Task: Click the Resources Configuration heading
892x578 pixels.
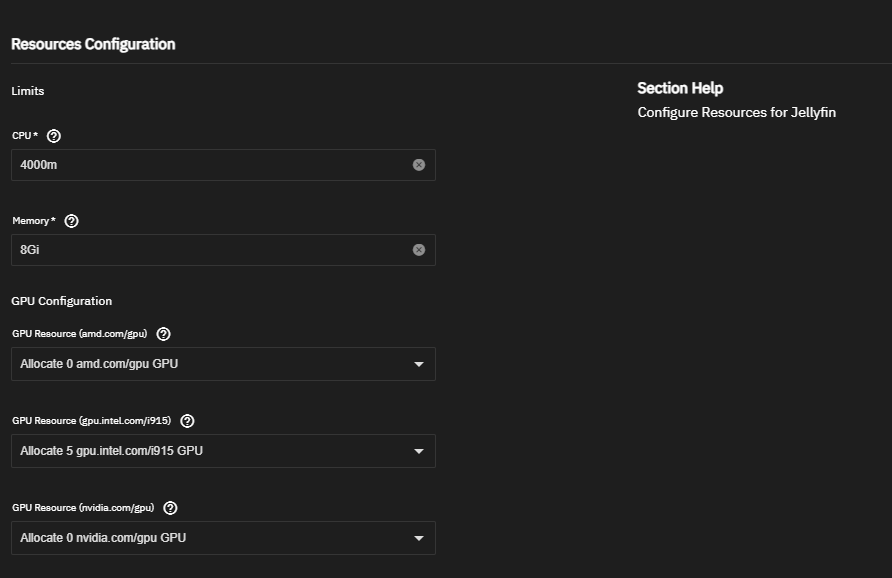Action: (x=93, y=44)
